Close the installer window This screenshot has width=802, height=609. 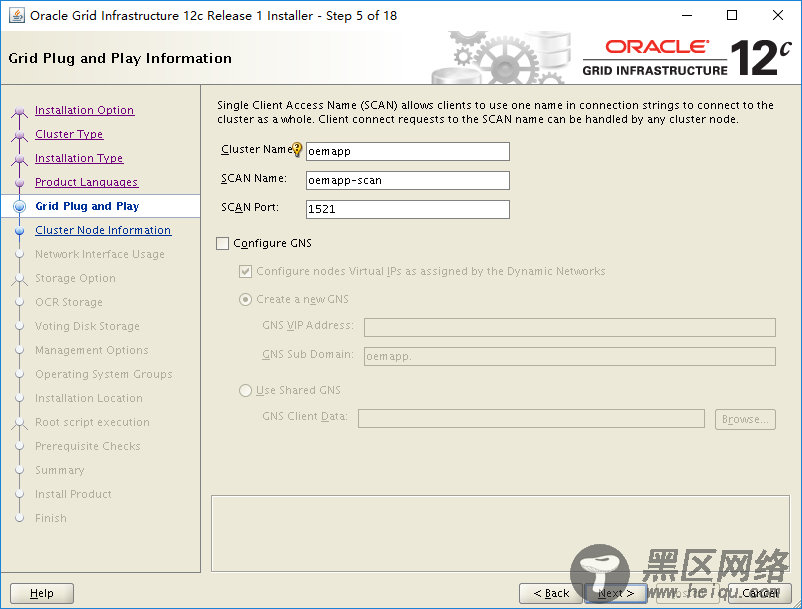click(777, 15)
